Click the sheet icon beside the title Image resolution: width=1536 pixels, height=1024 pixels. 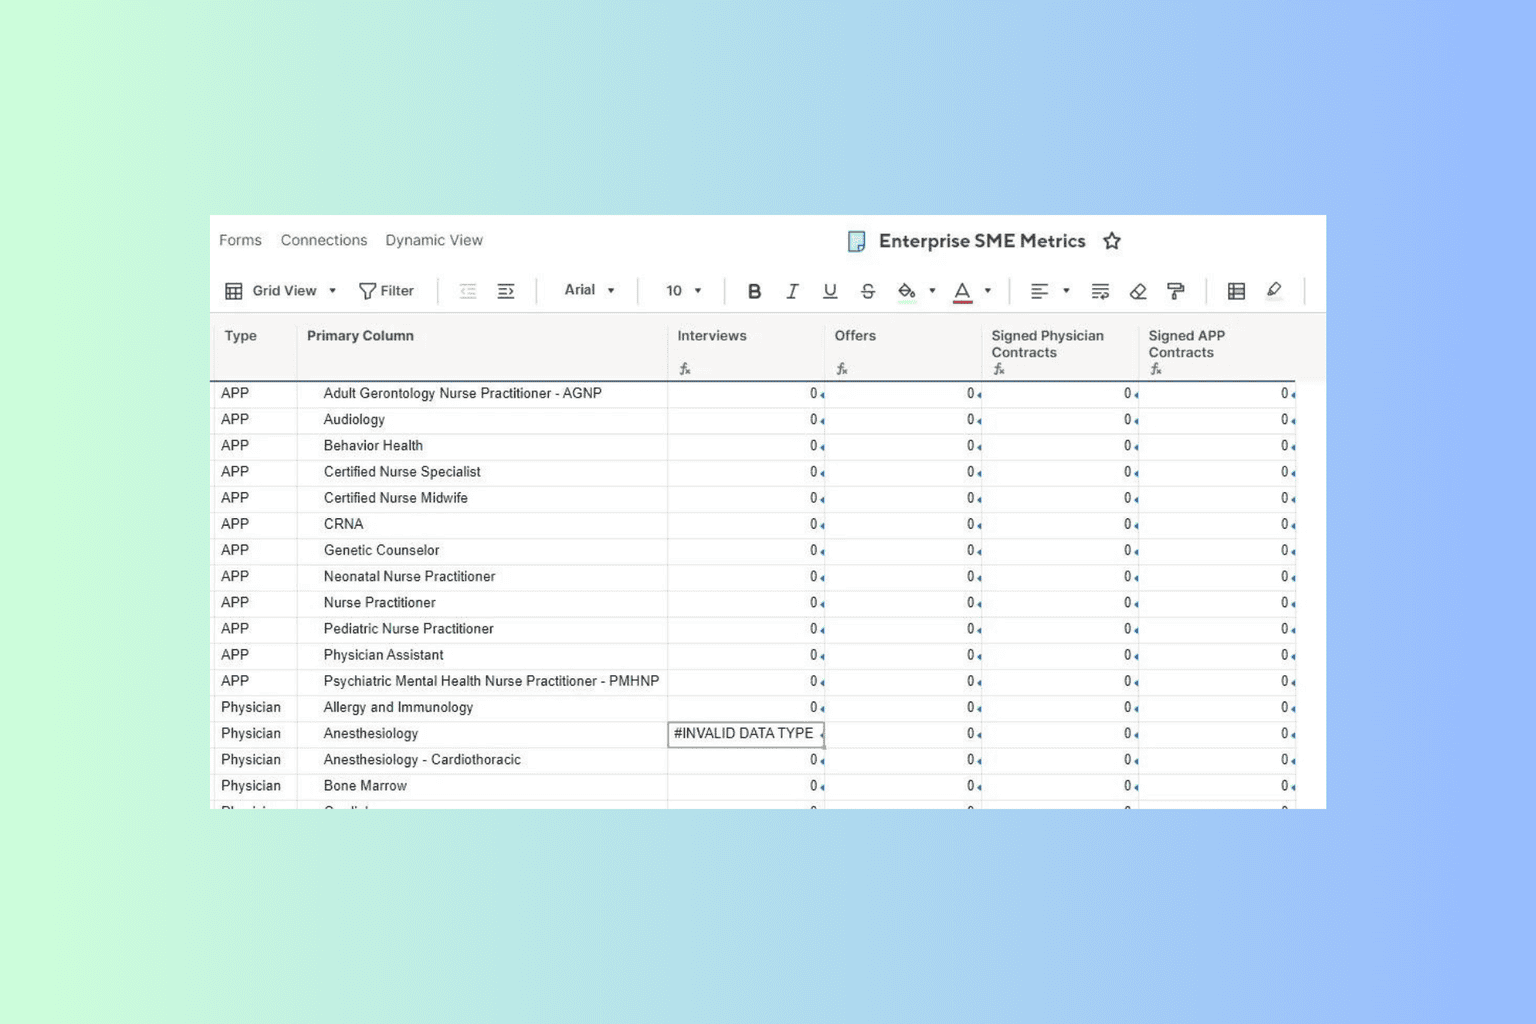coord(856,241)
